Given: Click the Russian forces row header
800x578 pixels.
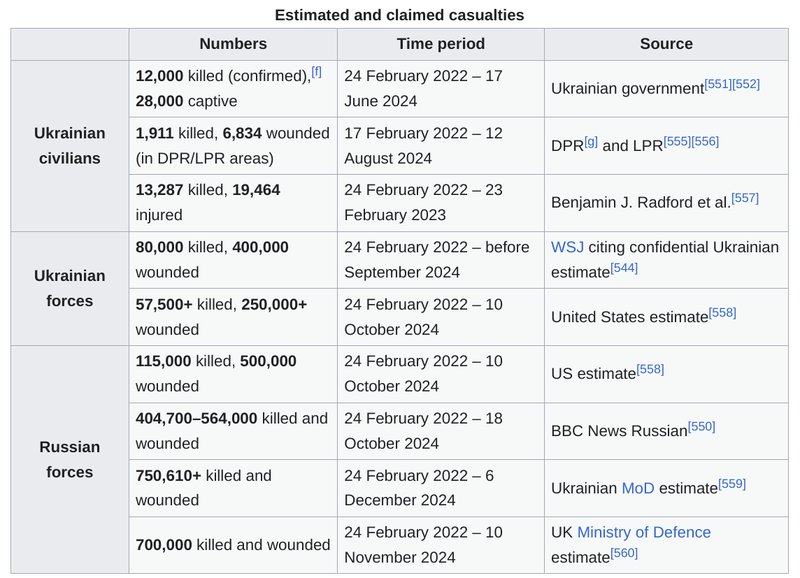Looking at the screenshot, I should click(x=69, y=459).
